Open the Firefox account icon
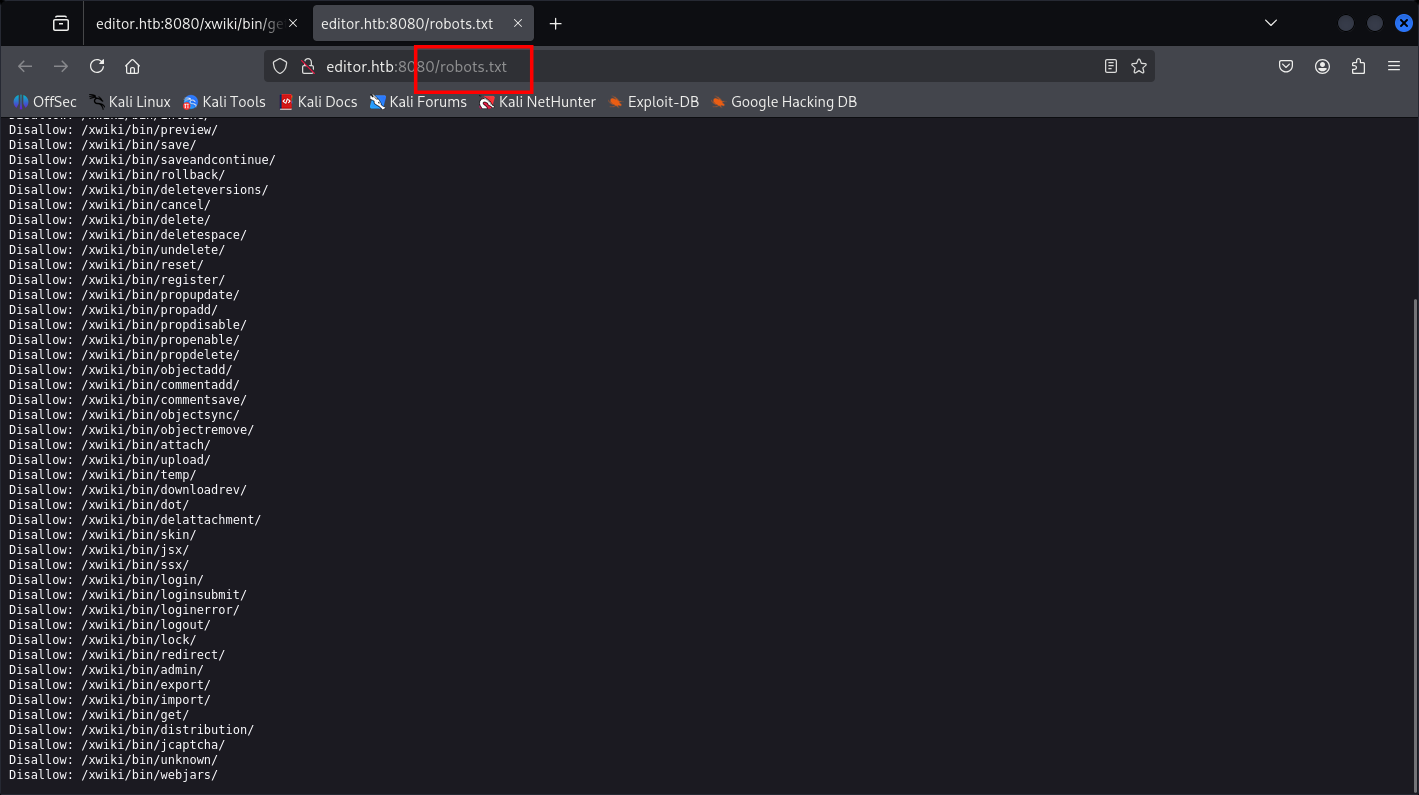Screen dimensions: 1419x795 1323,66
